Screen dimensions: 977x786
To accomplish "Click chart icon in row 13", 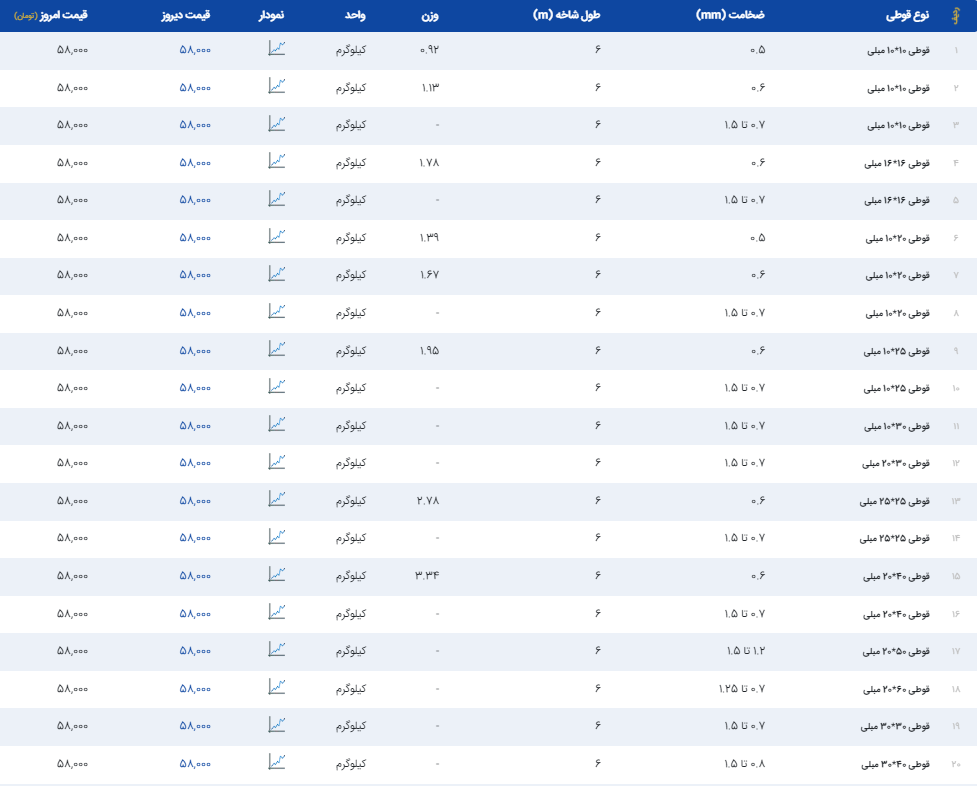I will click(277, 499).
